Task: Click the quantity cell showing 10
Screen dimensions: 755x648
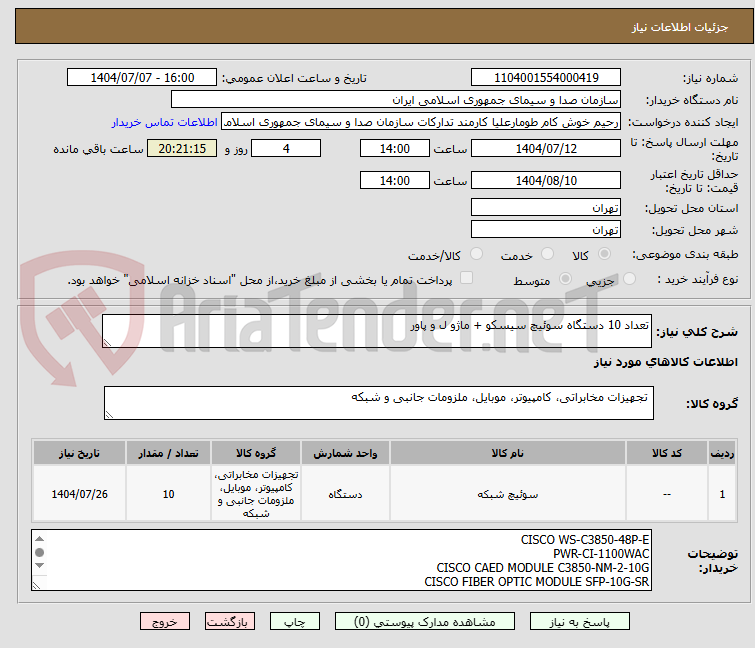Action: click(x=168, y=494)
